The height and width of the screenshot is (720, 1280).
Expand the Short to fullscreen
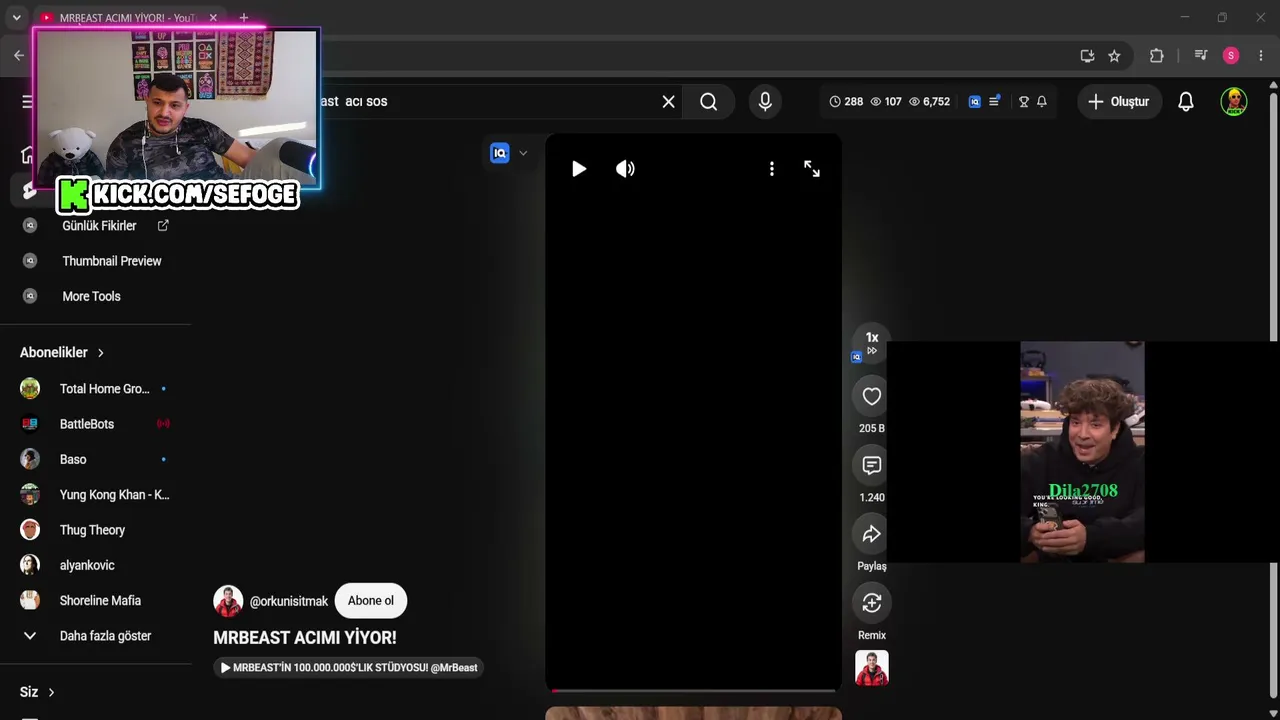tap(812, 169)
